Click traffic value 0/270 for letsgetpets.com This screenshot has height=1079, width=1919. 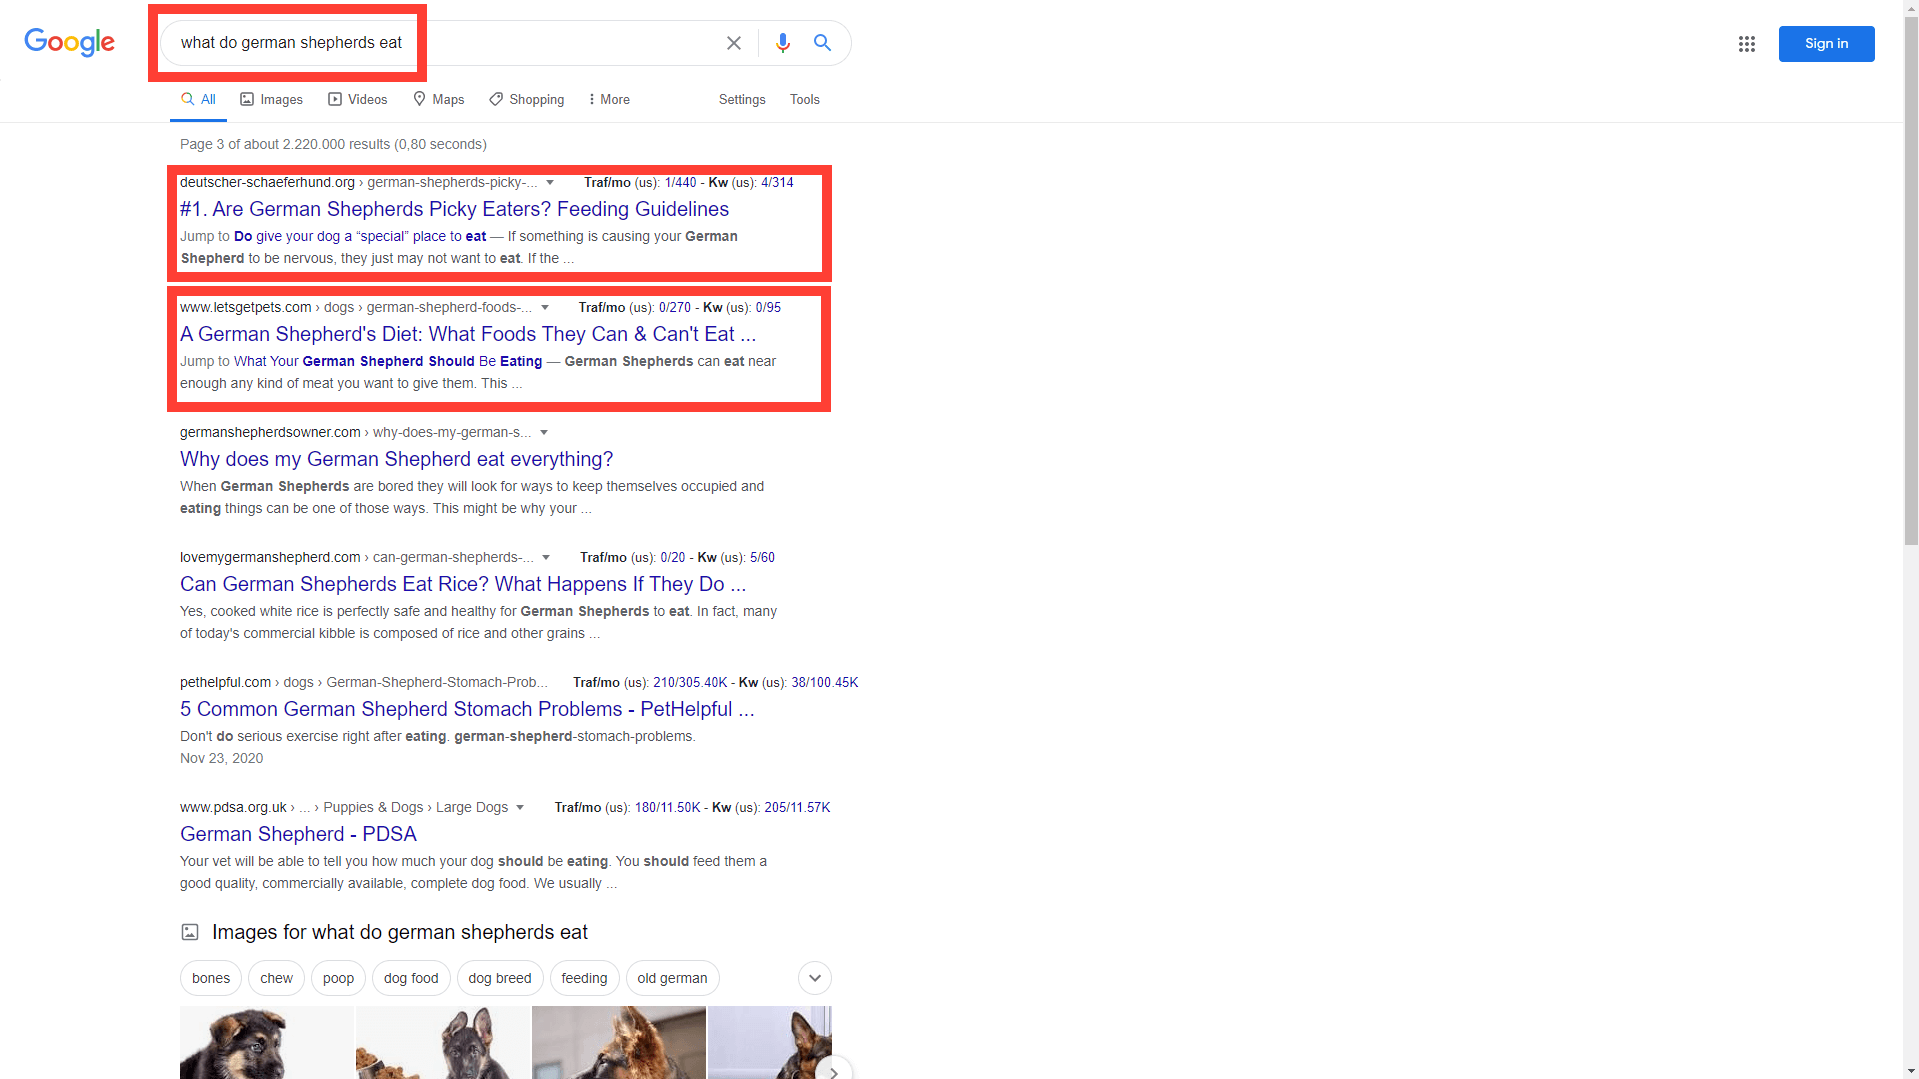[675, 308]
